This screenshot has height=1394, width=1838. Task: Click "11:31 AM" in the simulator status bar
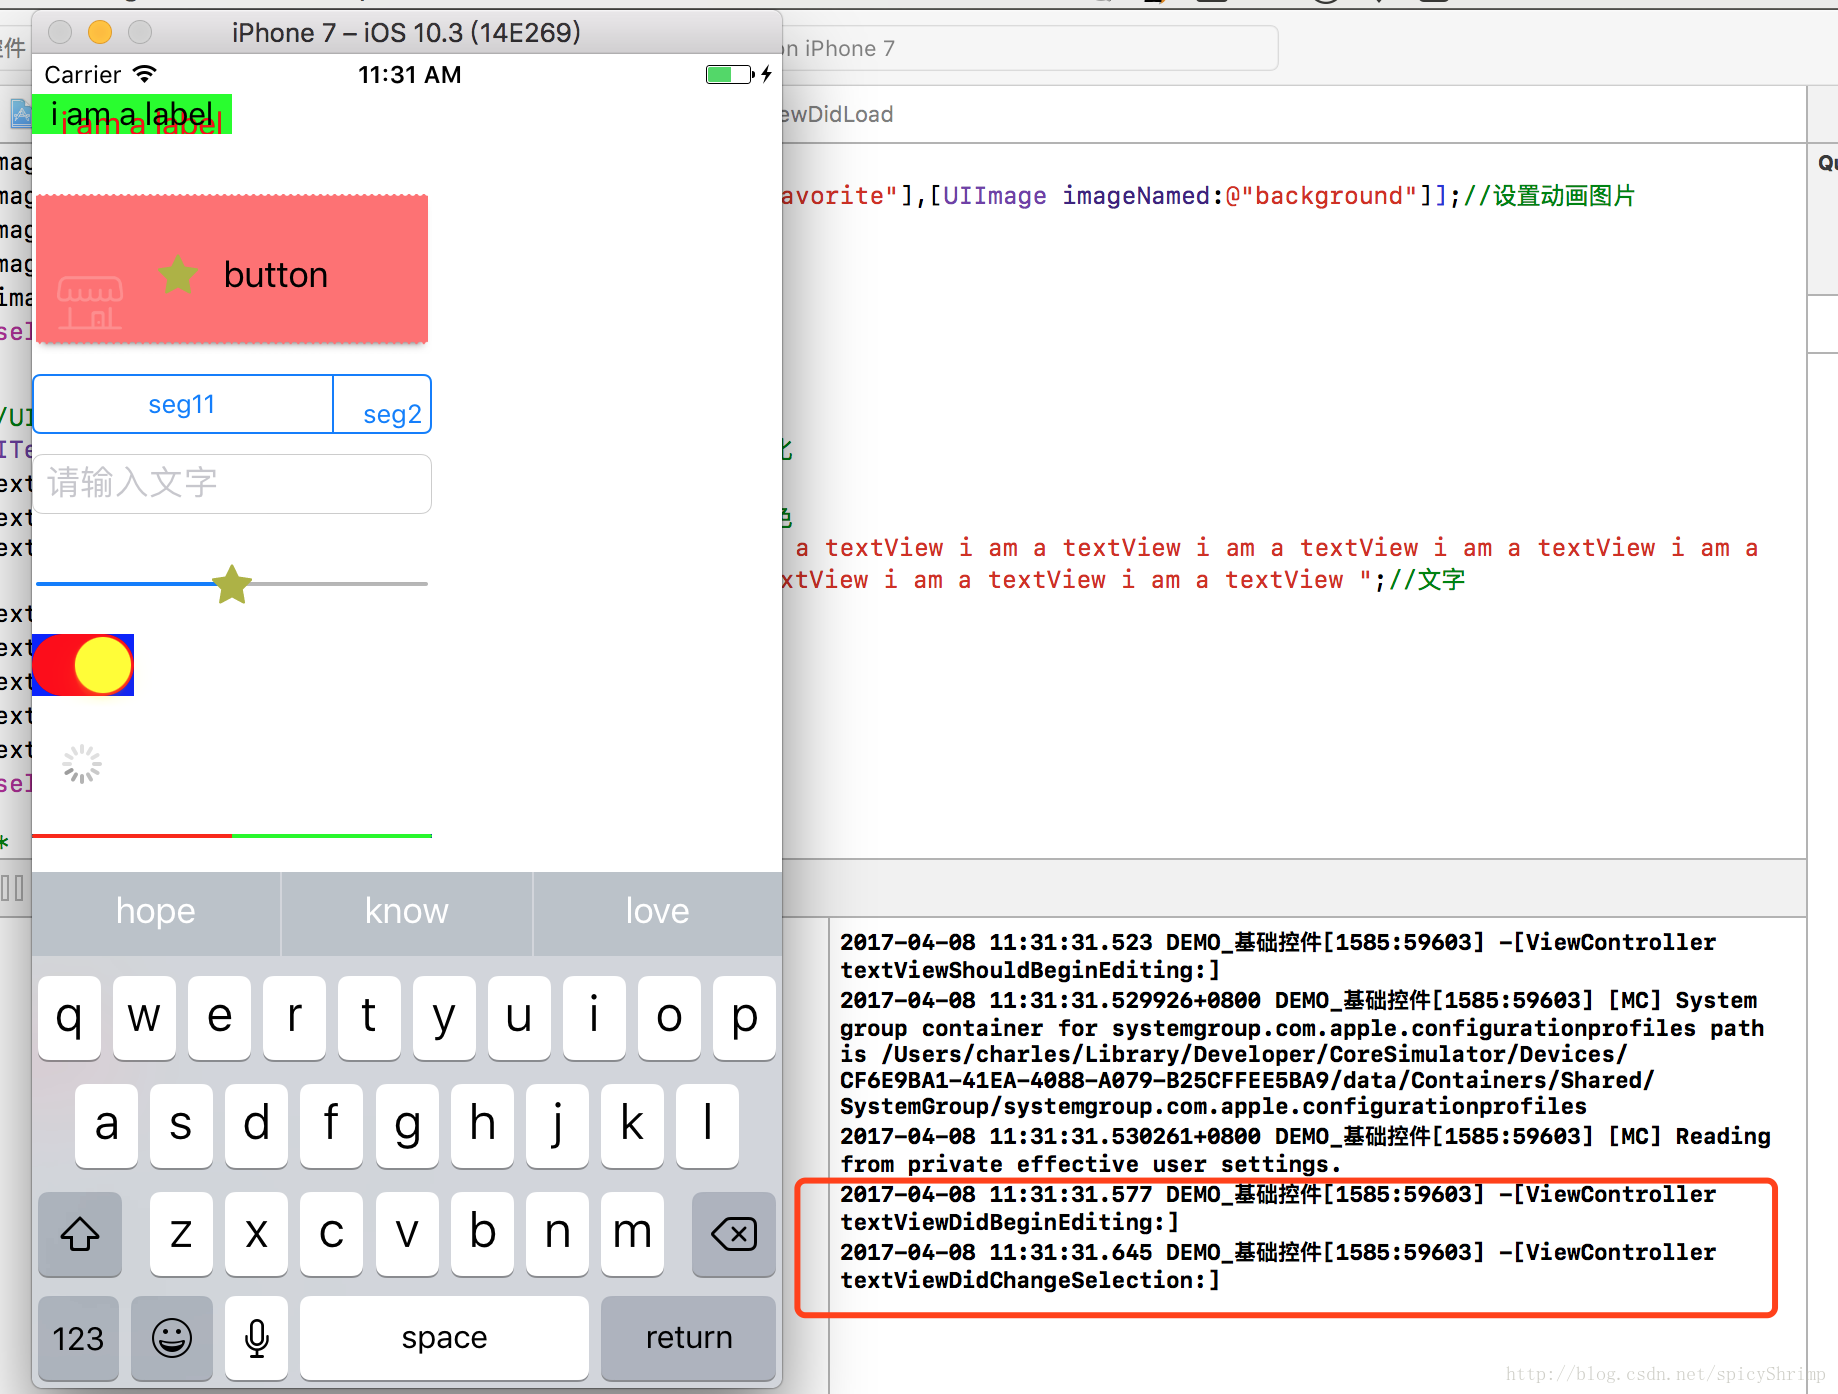(x=410, y=75)
